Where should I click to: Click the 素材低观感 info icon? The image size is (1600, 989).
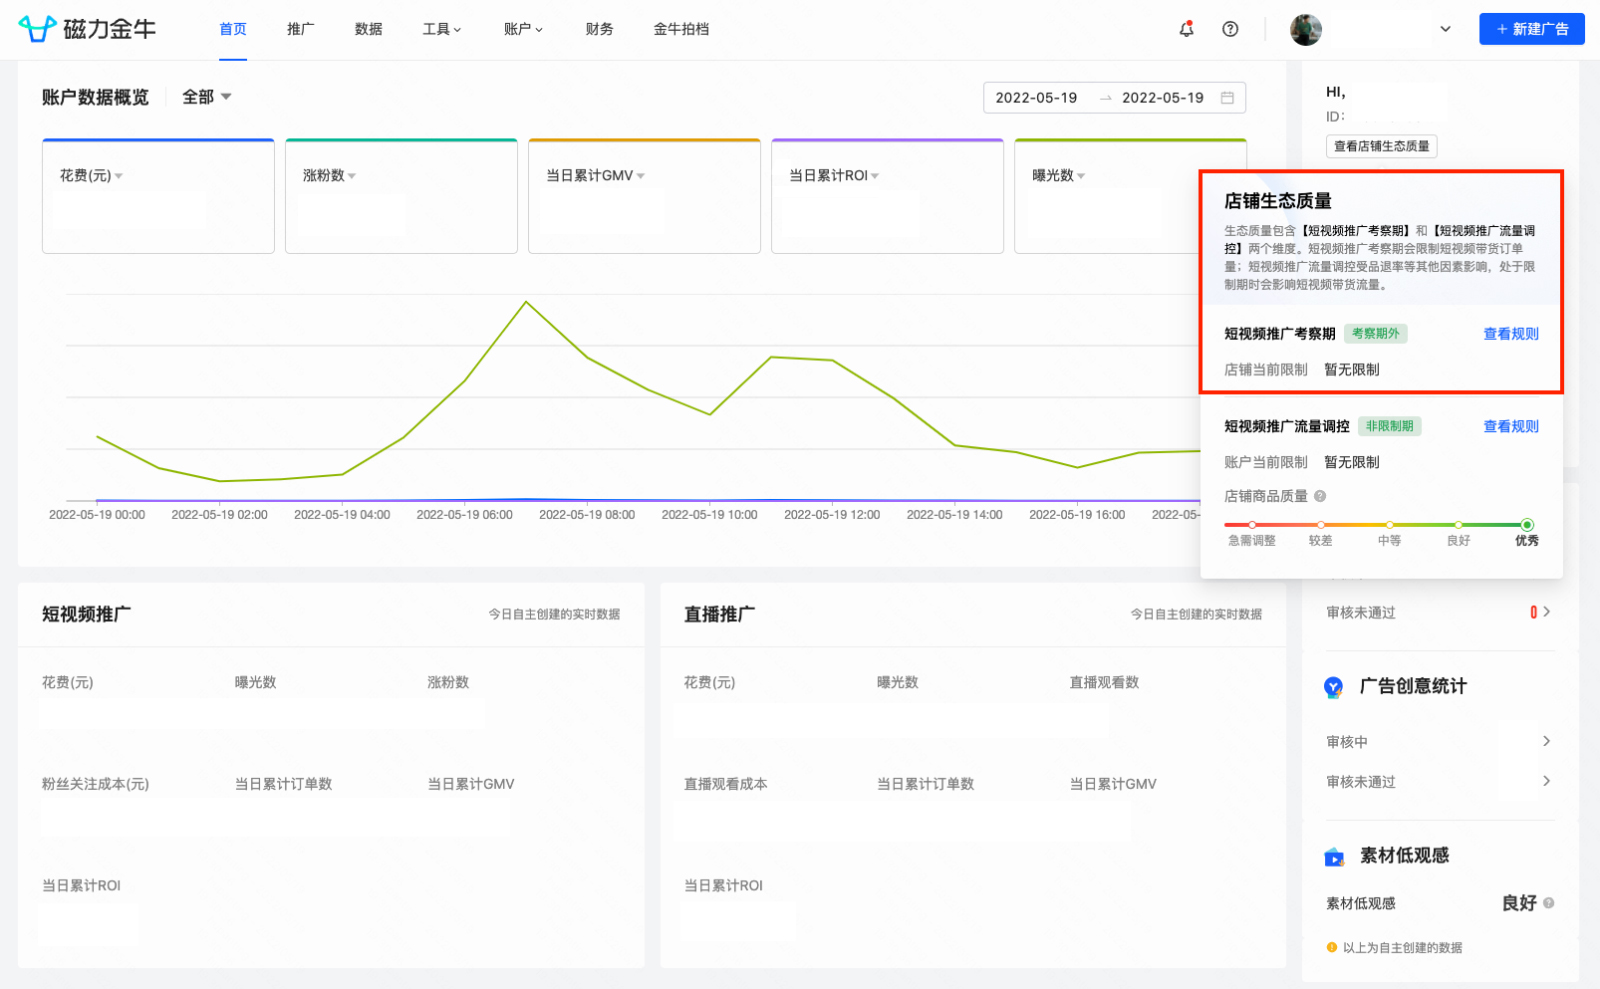click(1549, 903)
